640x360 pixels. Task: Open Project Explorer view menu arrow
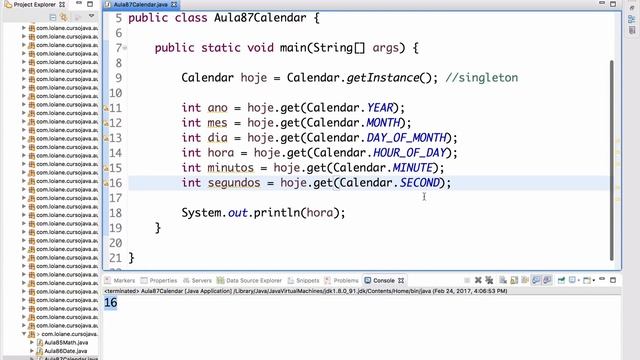(91, 16)
